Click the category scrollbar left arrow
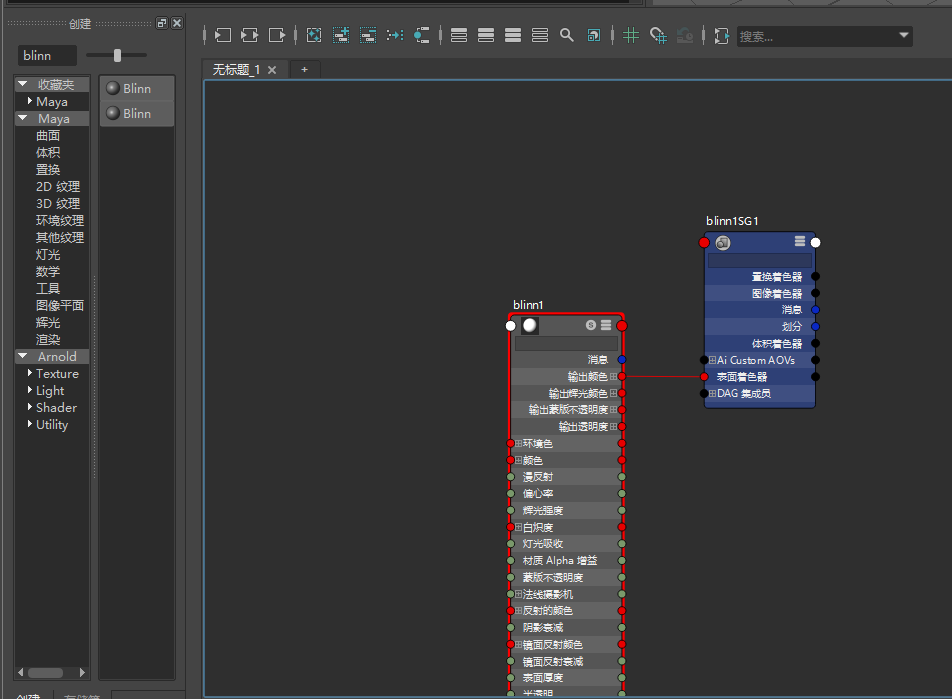952x699 pixels. (21, 672)
